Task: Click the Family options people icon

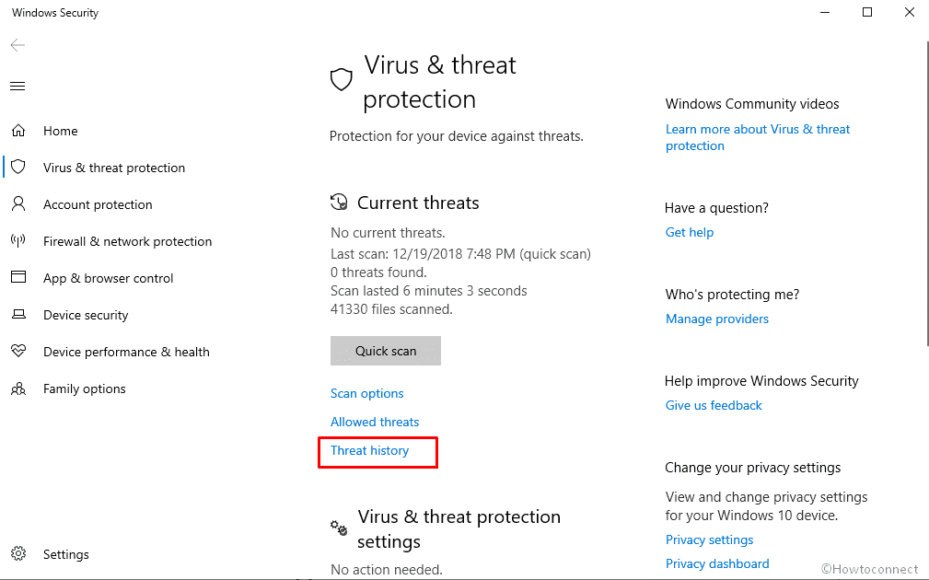Action: coord(18,389)
